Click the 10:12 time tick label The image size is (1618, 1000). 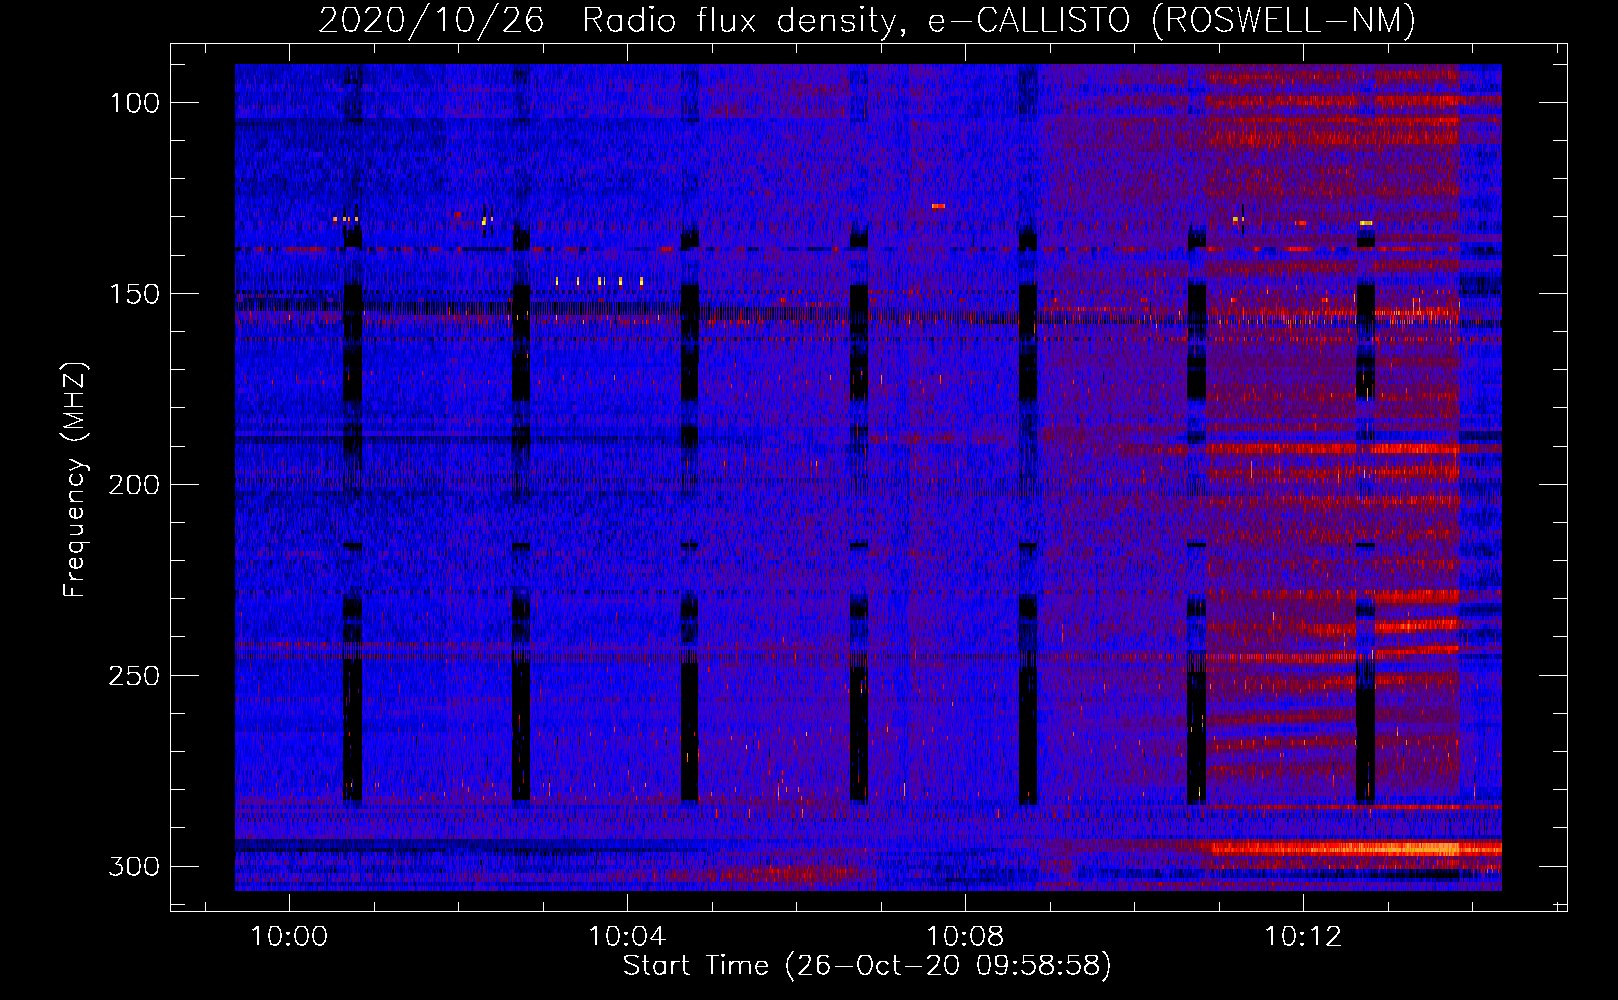[x=1303, y=937]
